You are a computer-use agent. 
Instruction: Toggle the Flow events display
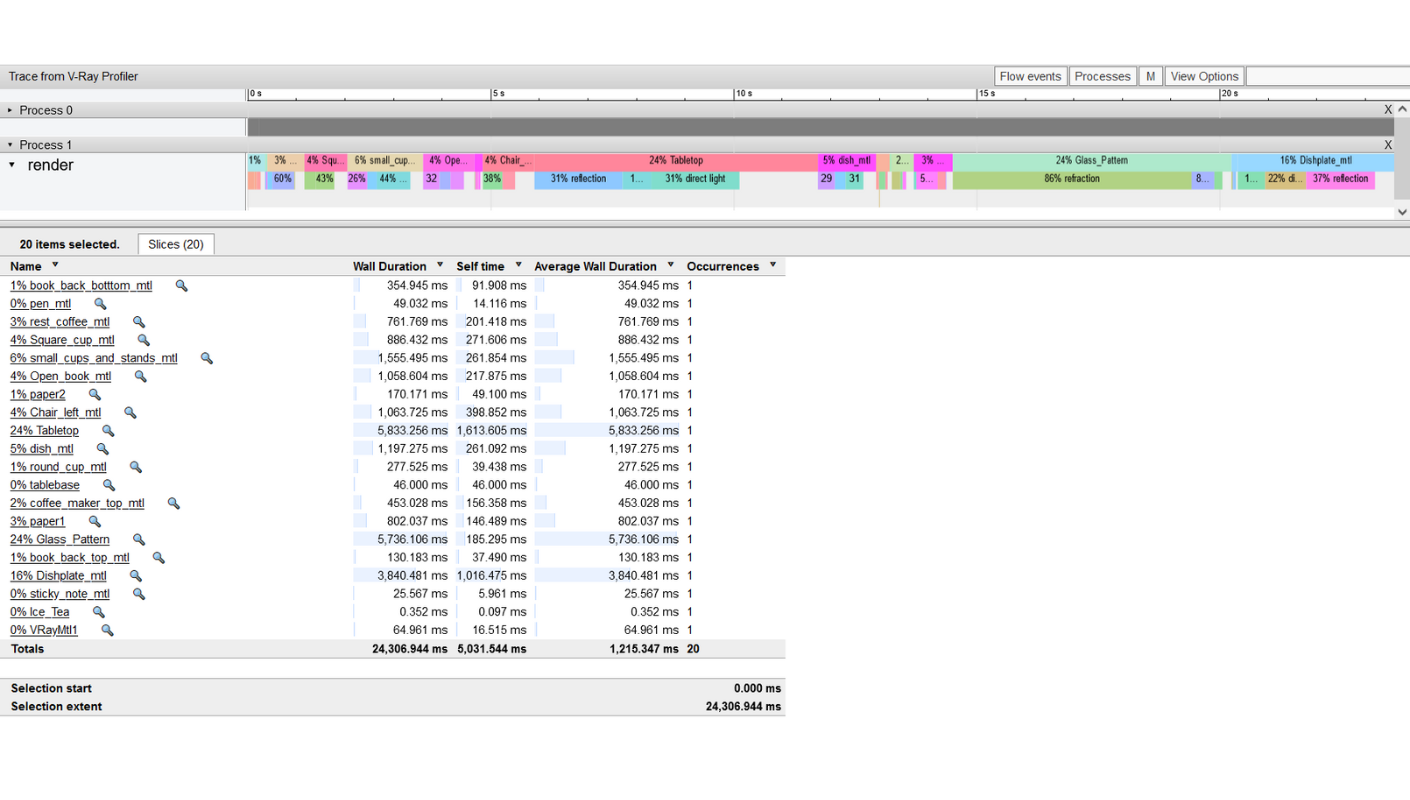tap(1030, 75)
